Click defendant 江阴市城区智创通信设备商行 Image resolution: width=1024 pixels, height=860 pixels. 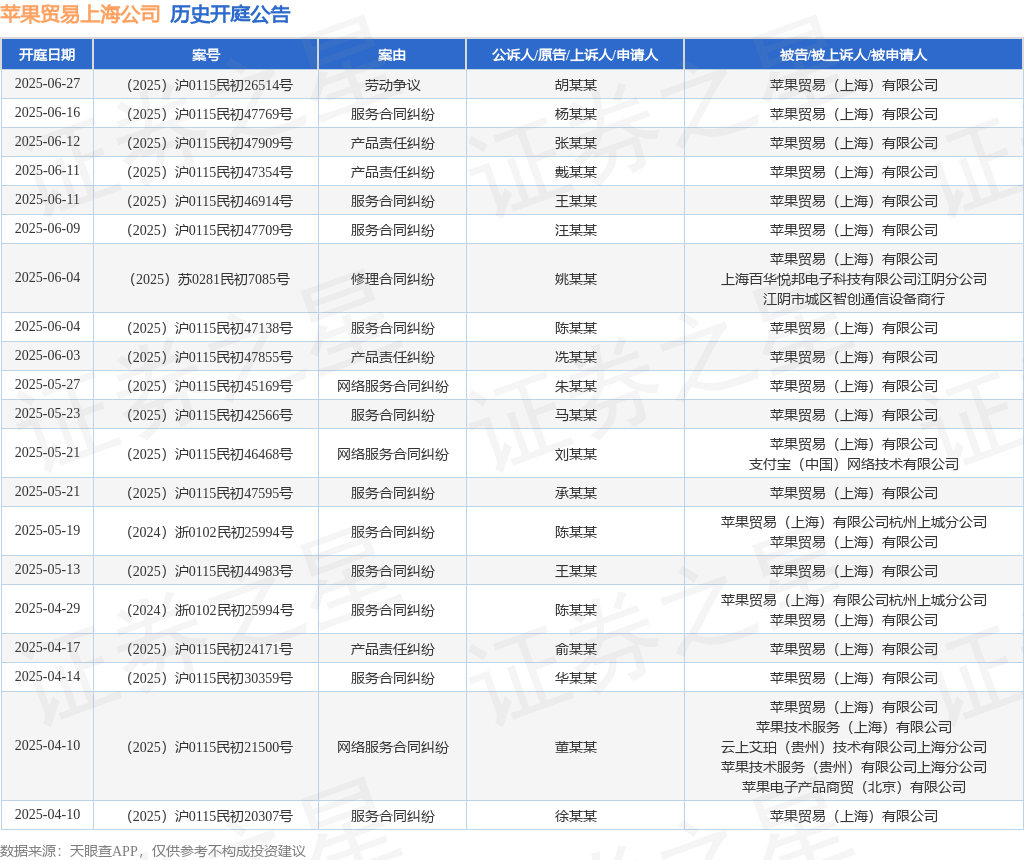tap(854, 299)
